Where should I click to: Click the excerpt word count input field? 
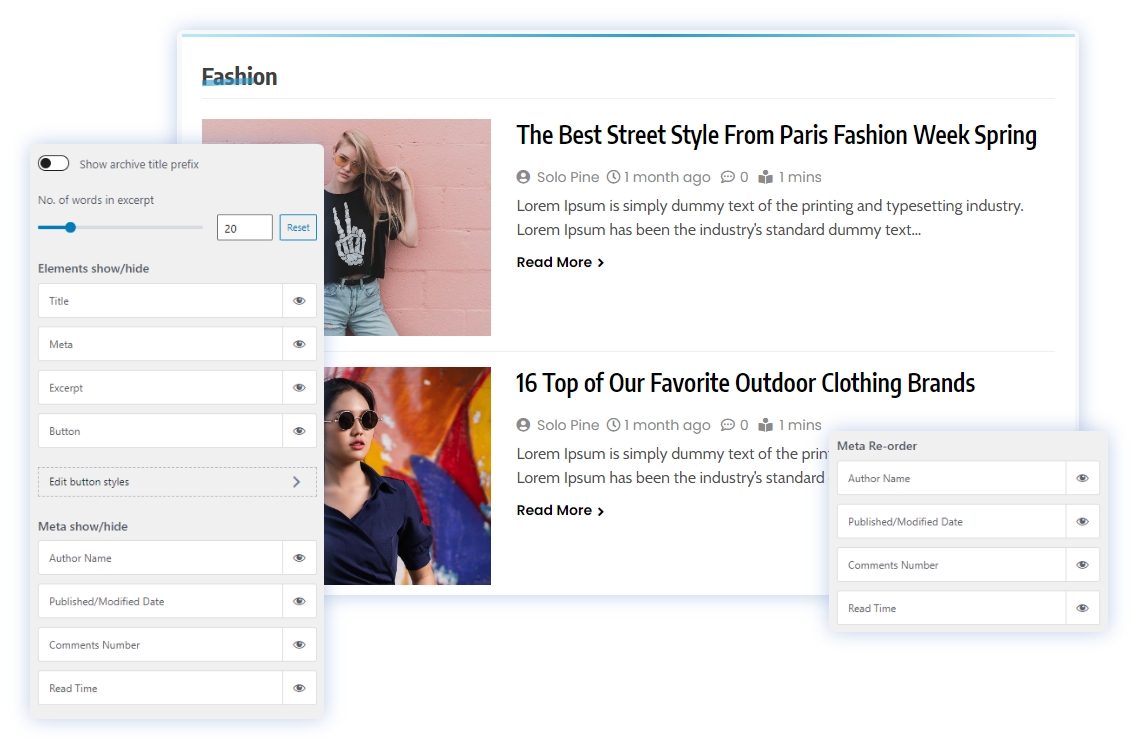[x=244, y=228]
